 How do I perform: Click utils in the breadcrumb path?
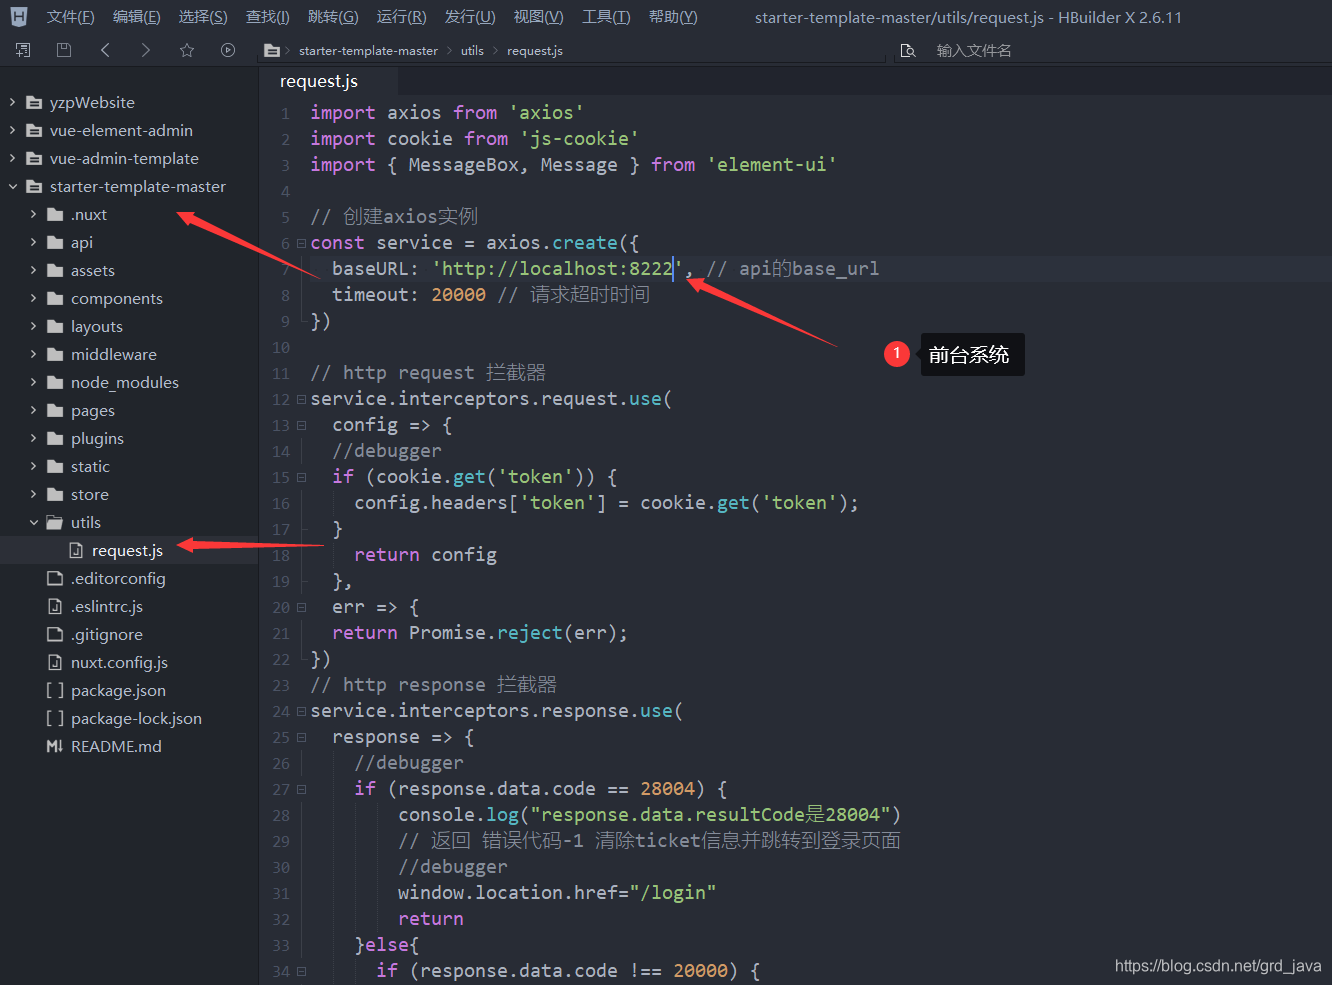[x=472, y=51]
